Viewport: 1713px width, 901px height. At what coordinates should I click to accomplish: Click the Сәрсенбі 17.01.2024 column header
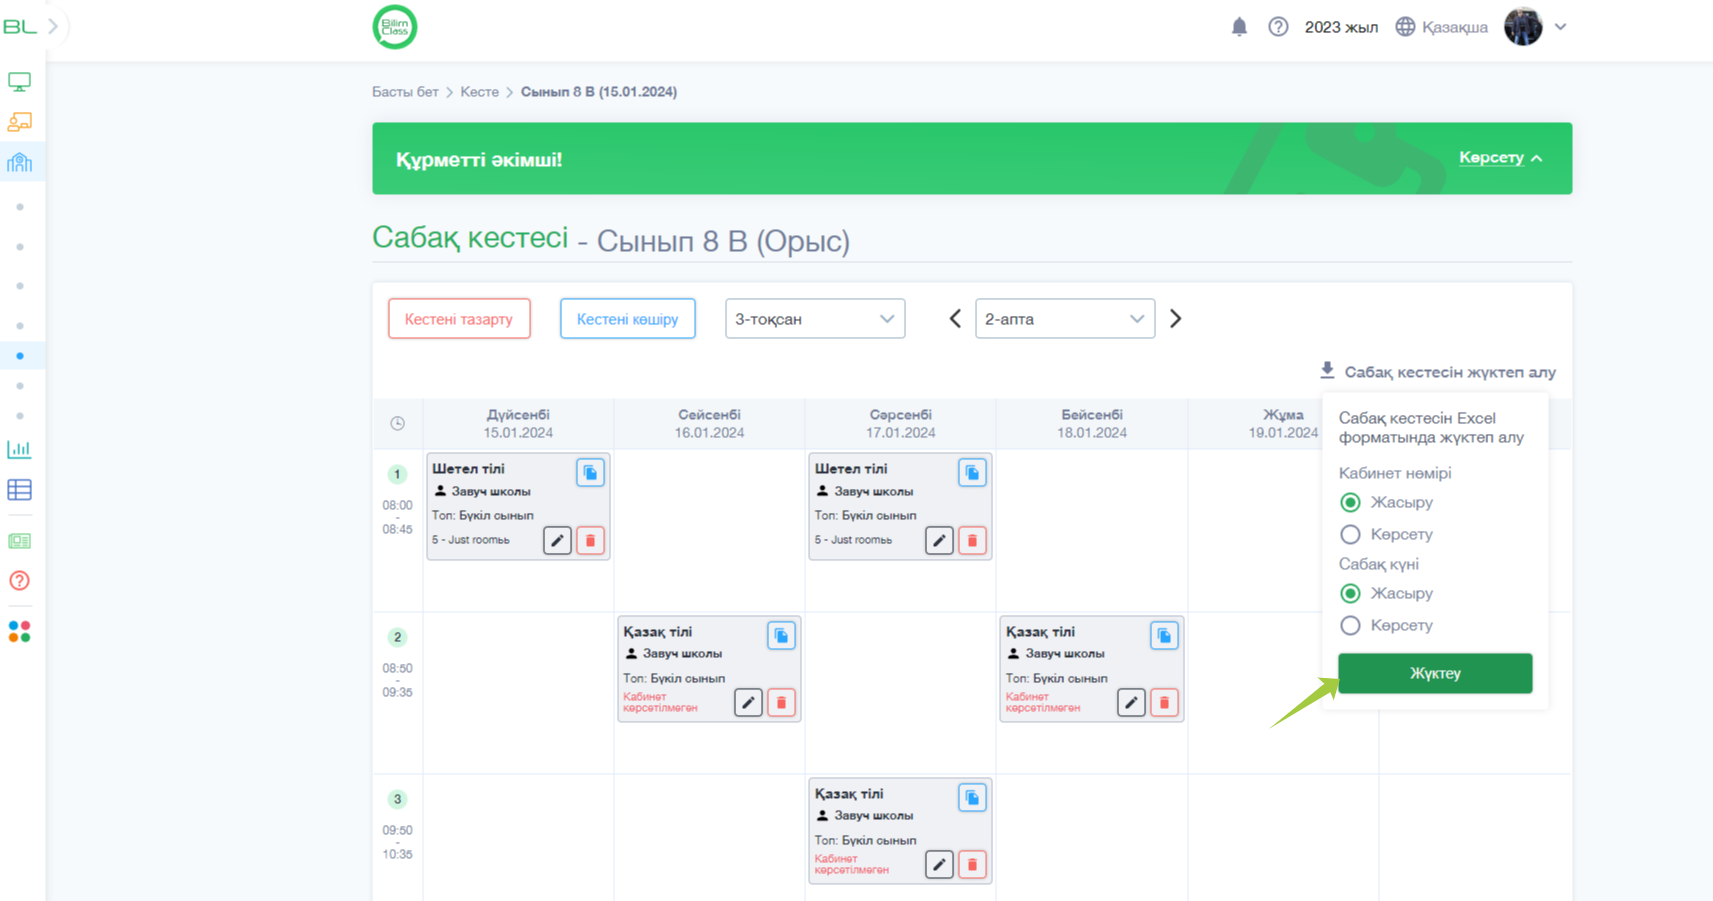900,424
